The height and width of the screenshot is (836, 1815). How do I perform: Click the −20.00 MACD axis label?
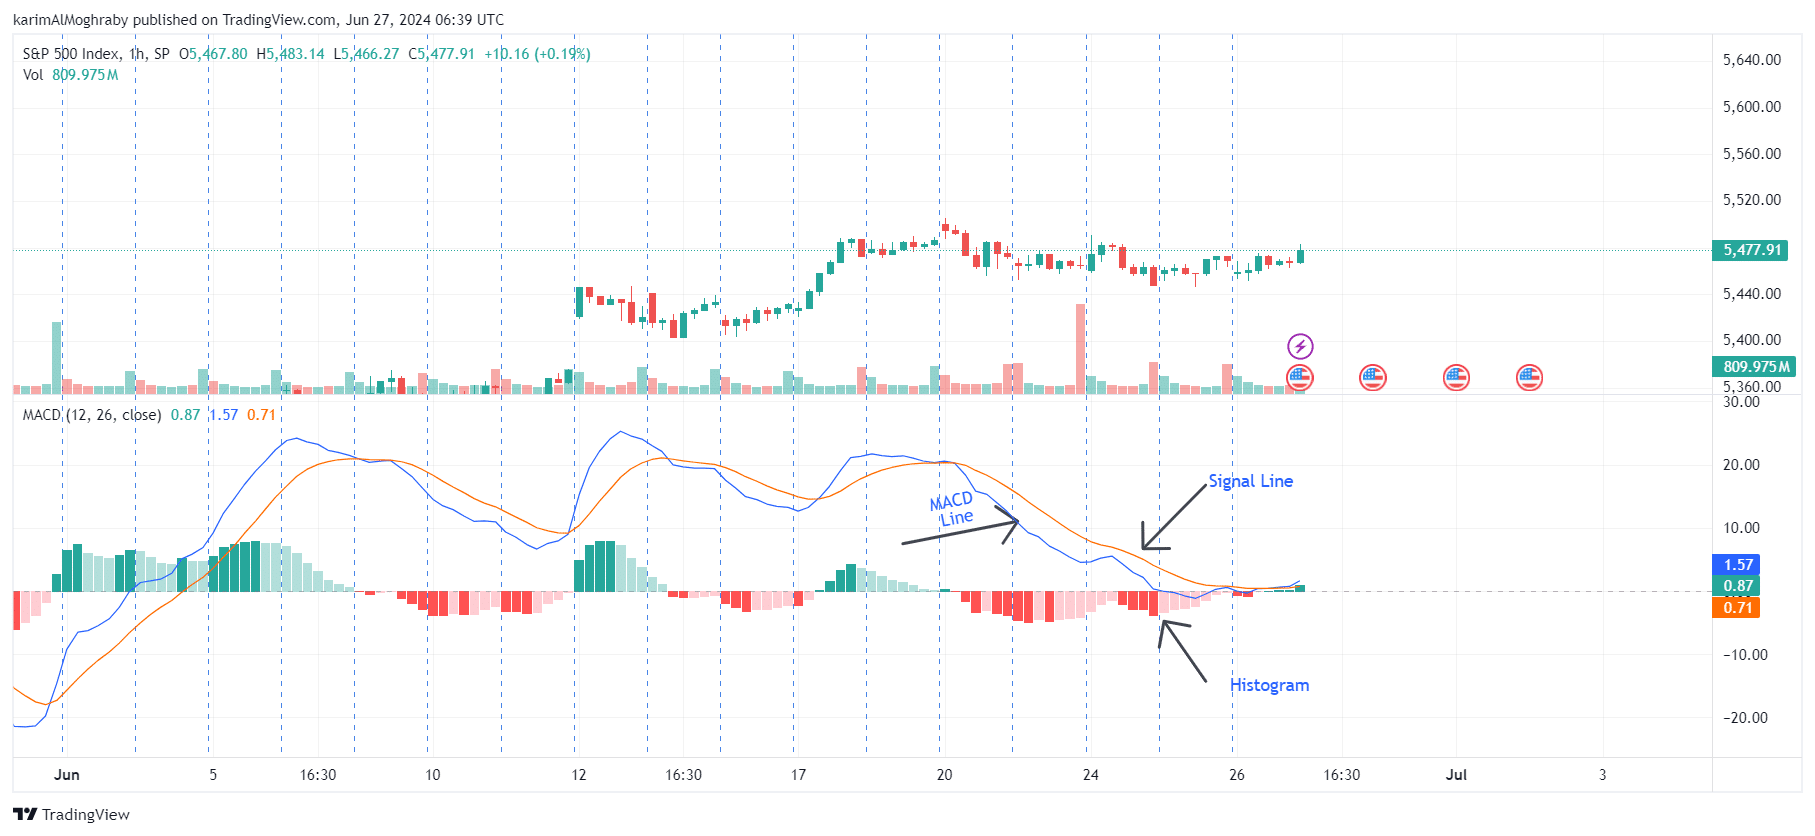[1745, 718]
